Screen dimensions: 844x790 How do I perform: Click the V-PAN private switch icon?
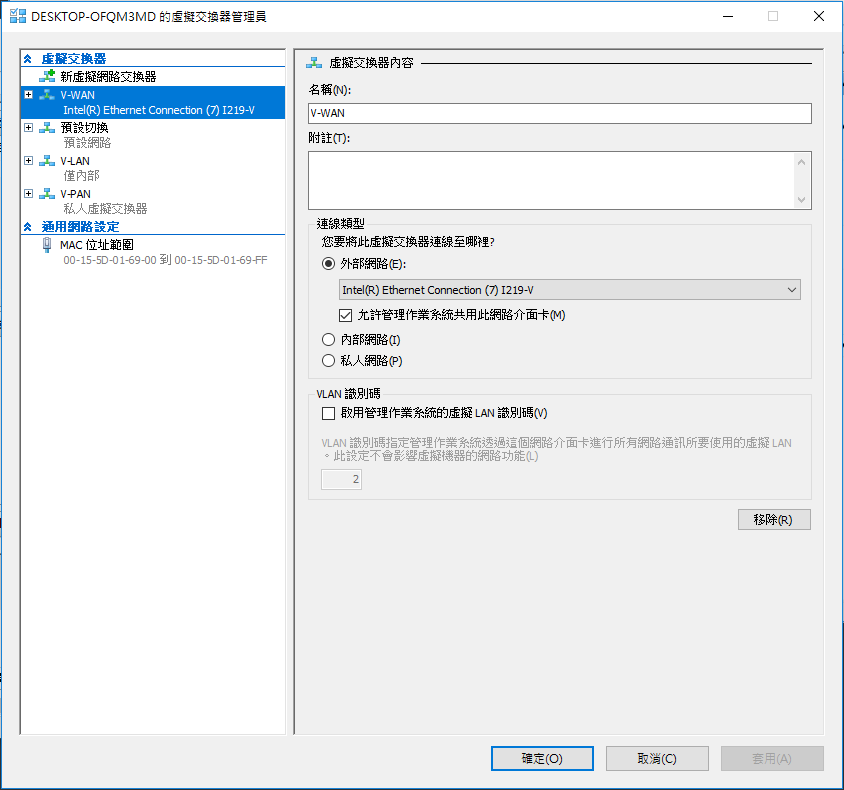coord(48,193)
